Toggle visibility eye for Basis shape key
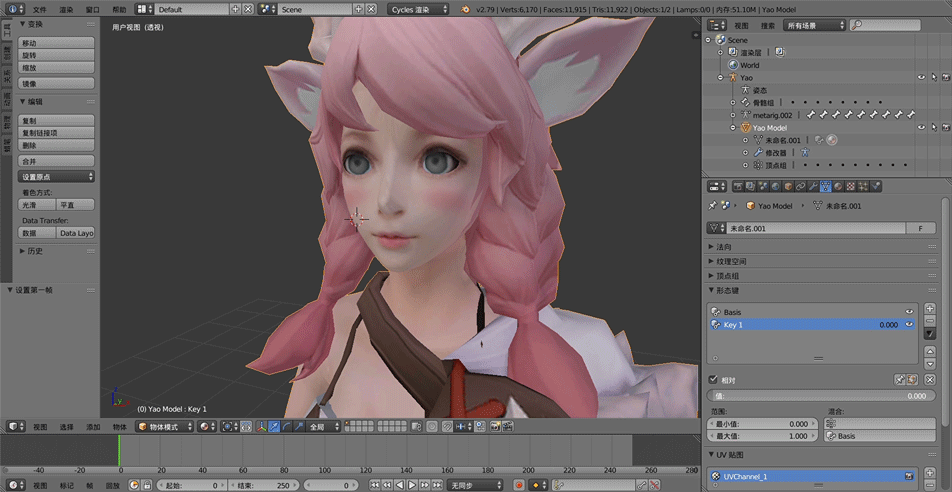 (909, 312)
